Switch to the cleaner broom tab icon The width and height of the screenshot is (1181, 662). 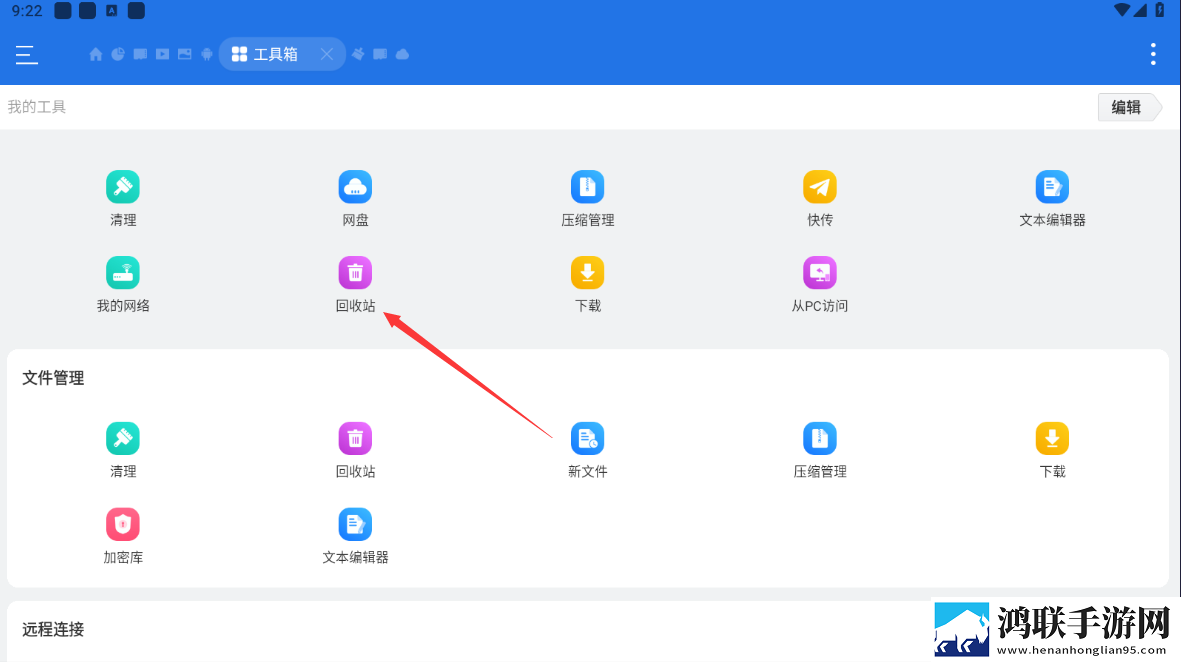click(359, 54)
